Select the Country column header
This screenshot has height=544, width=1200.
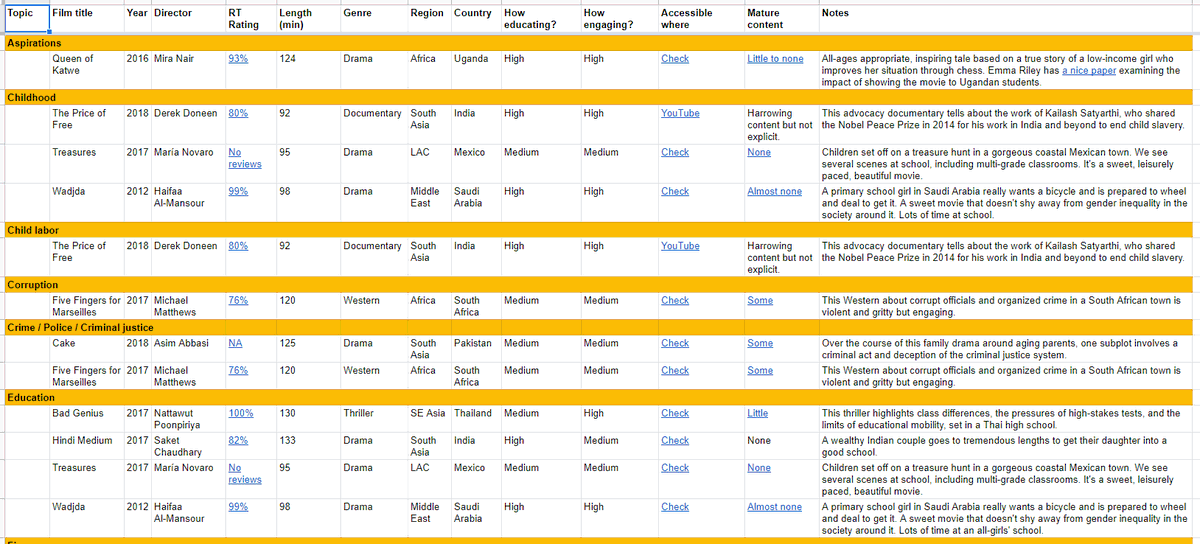pos(475,19)
